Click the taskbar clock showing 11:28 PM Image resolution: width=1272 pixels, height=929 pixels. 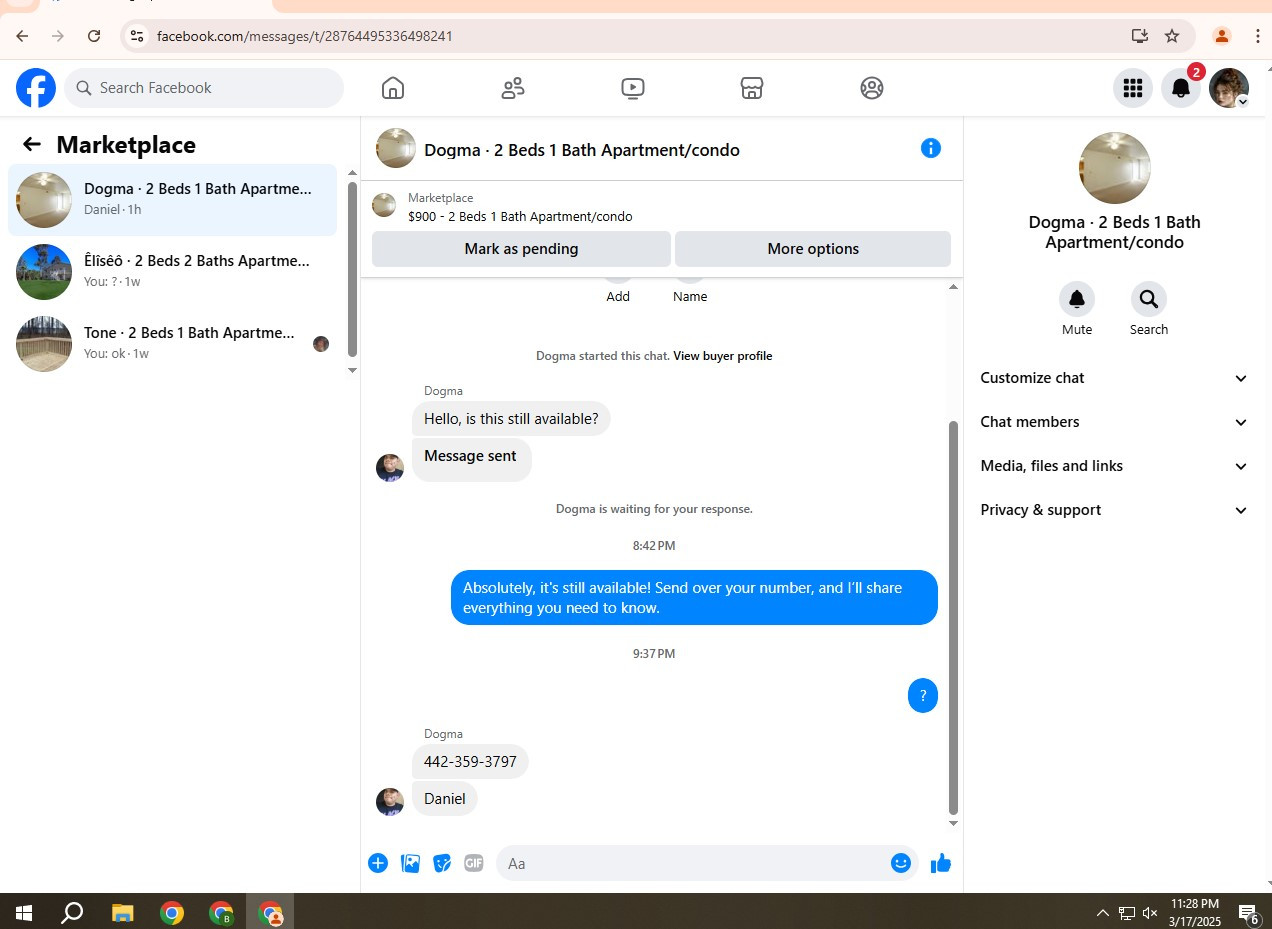click(x=1194, y=912)
